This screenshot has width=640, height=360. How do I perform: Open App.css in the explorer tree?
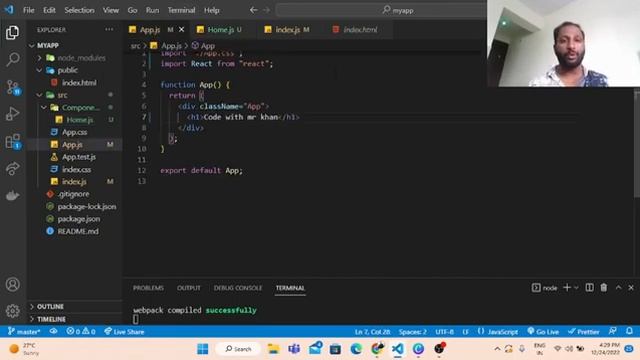(74, 132)
